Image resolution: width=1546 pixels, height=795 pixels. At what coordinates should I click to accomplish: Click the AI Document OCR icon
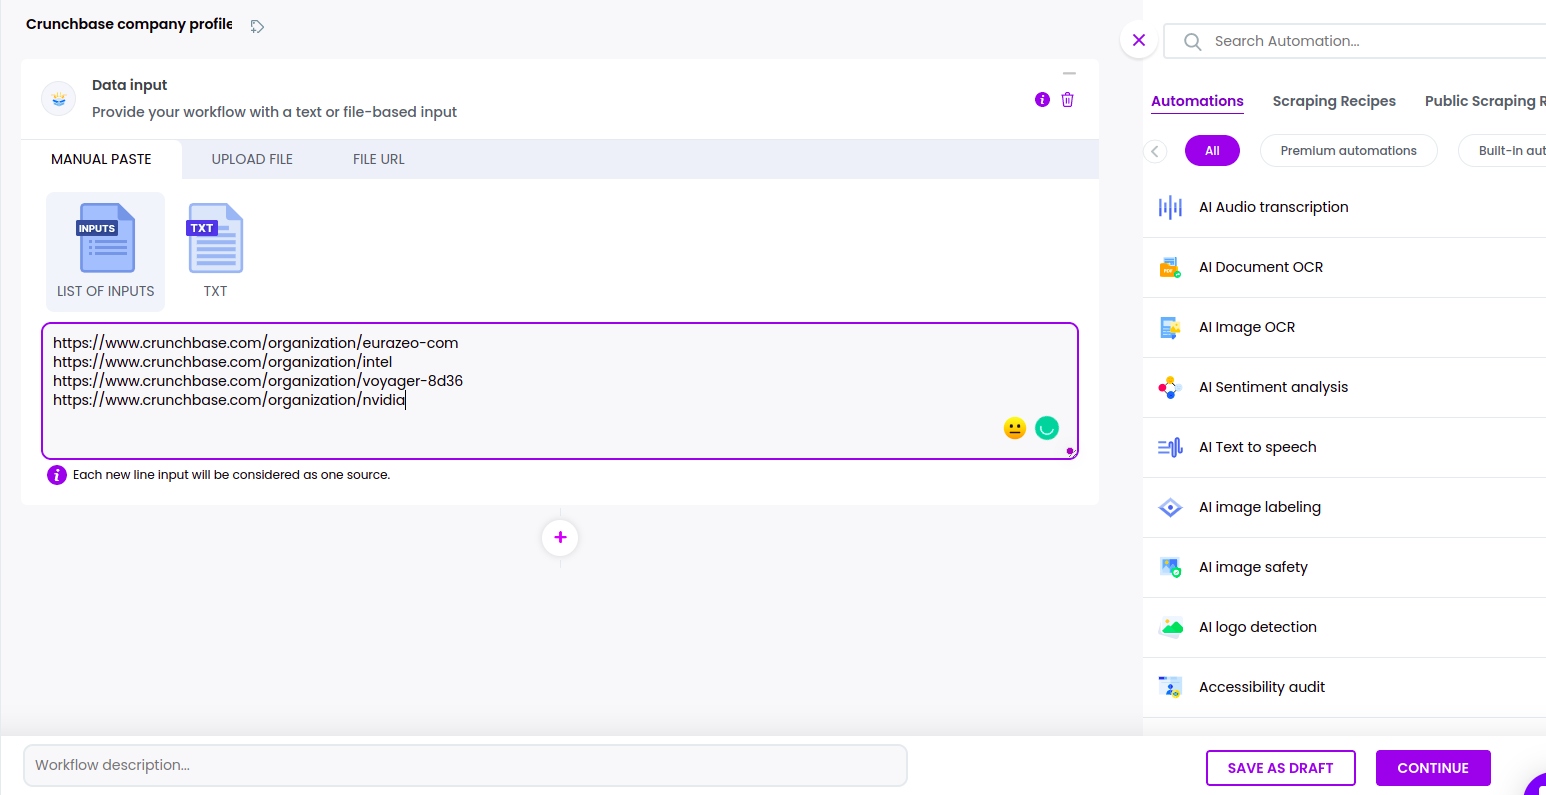coord(1170,267)
